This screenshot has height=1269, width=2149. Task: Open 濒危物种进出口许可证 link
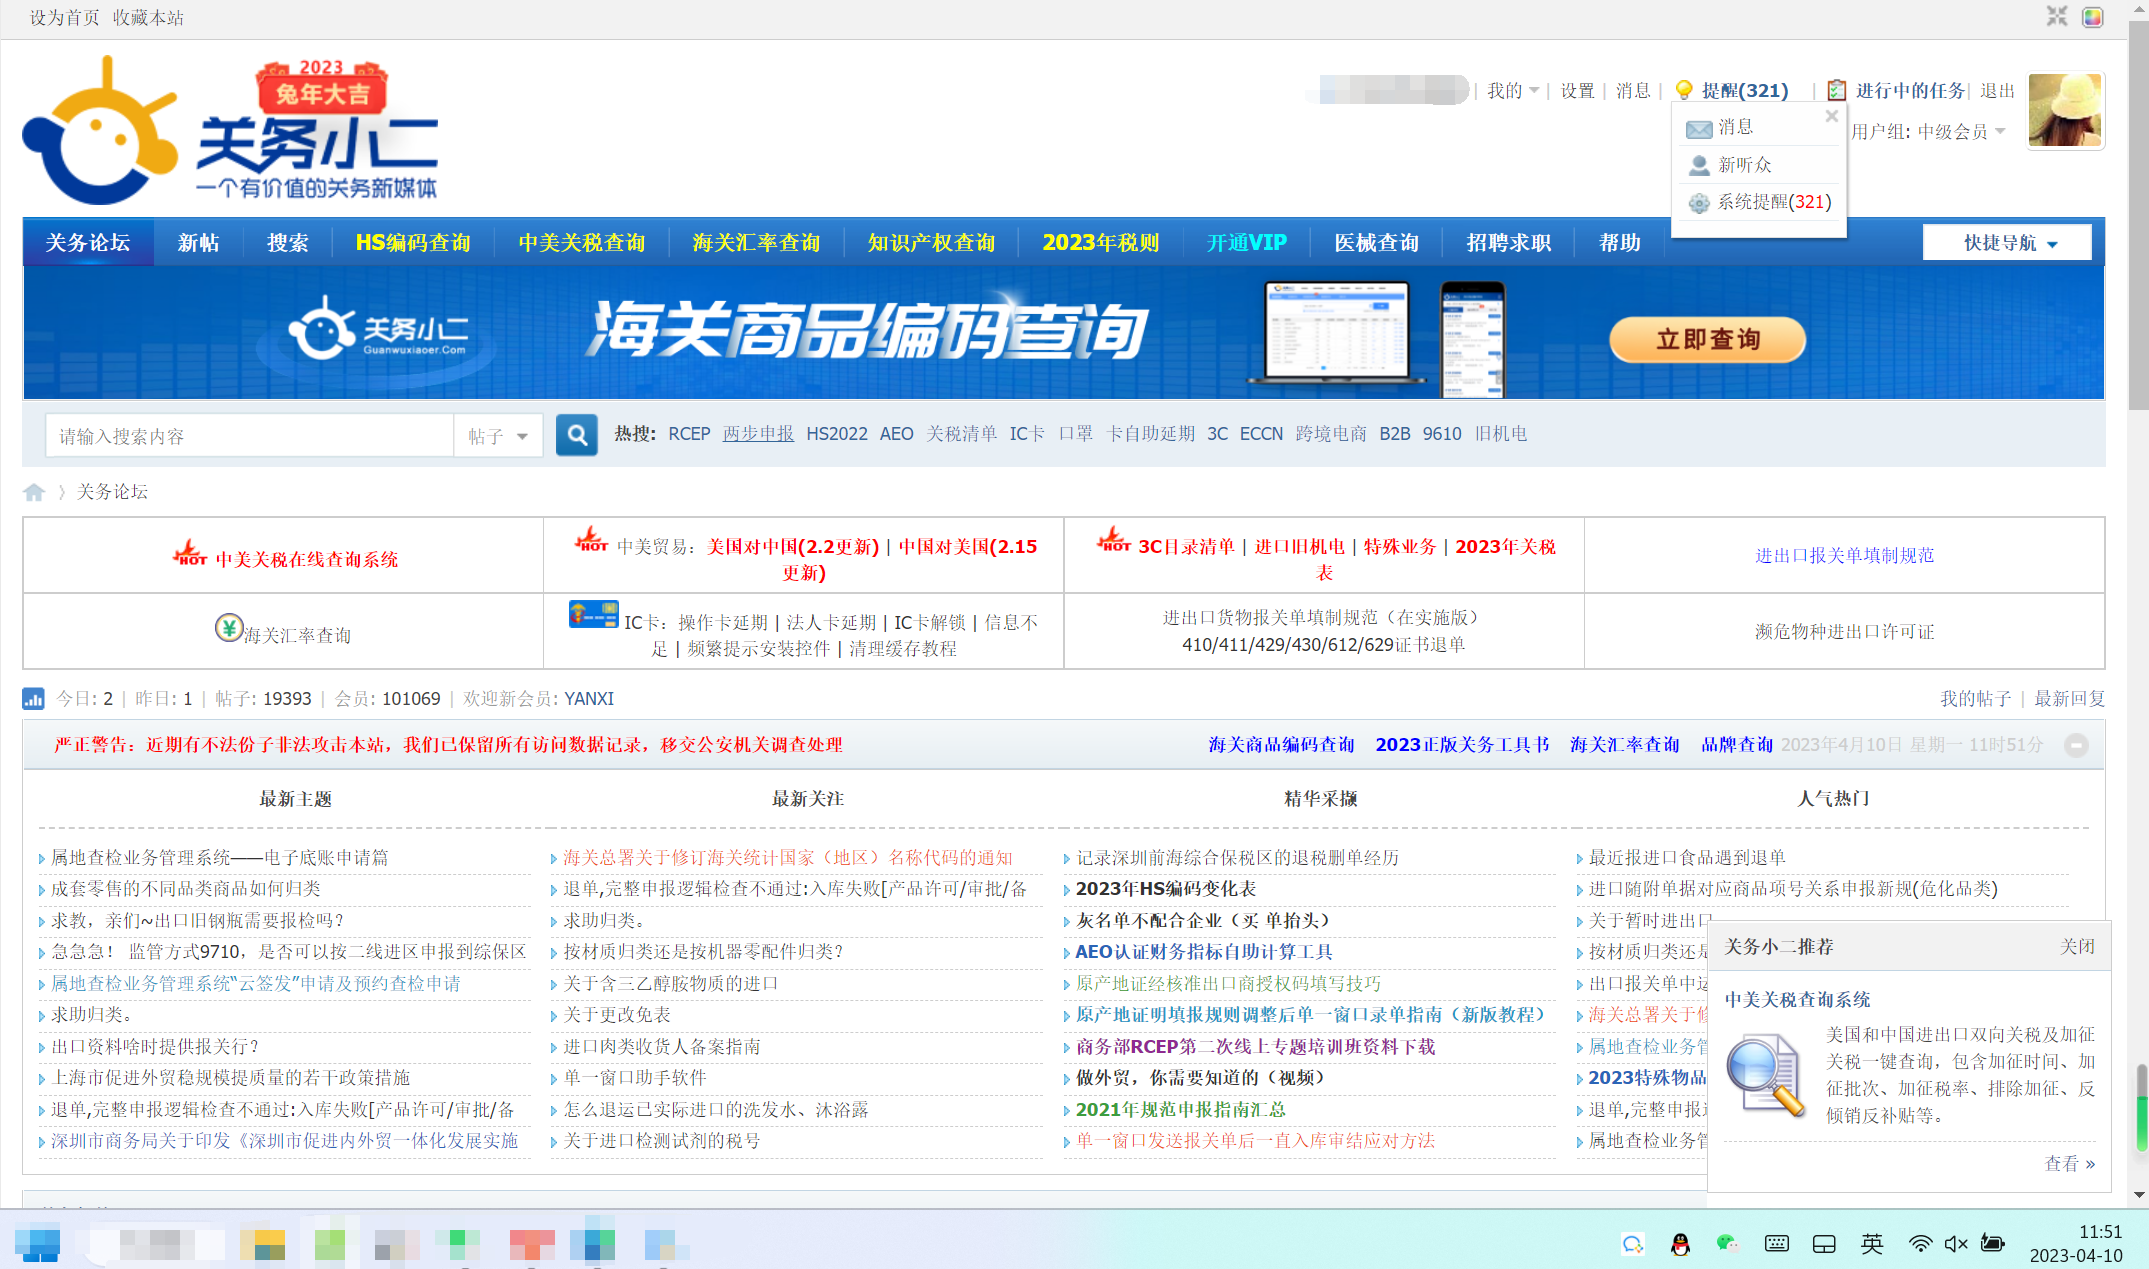[1844, 632]
